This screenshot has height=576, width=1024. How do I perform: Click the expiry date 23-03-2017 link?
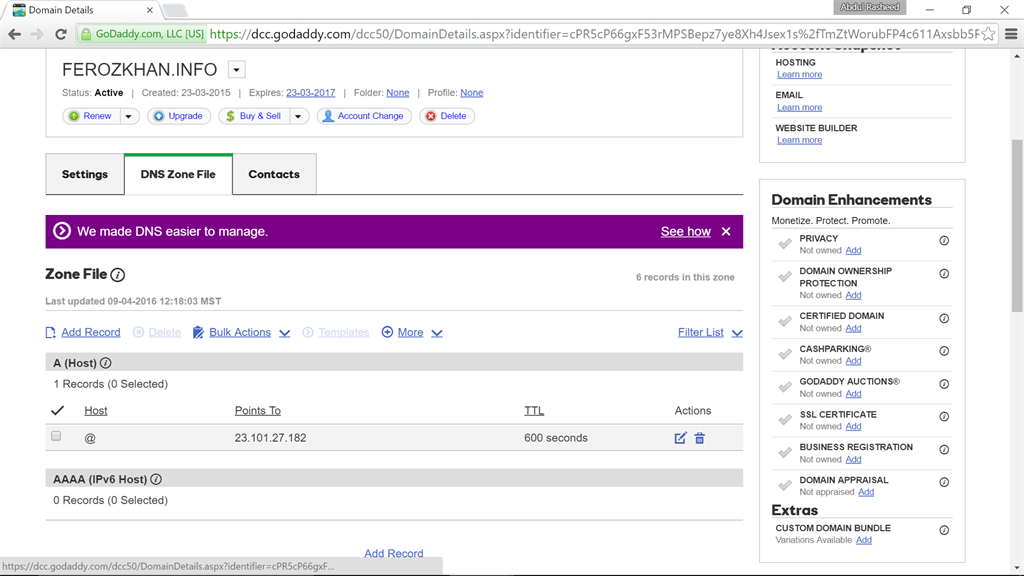pos(310,93)
